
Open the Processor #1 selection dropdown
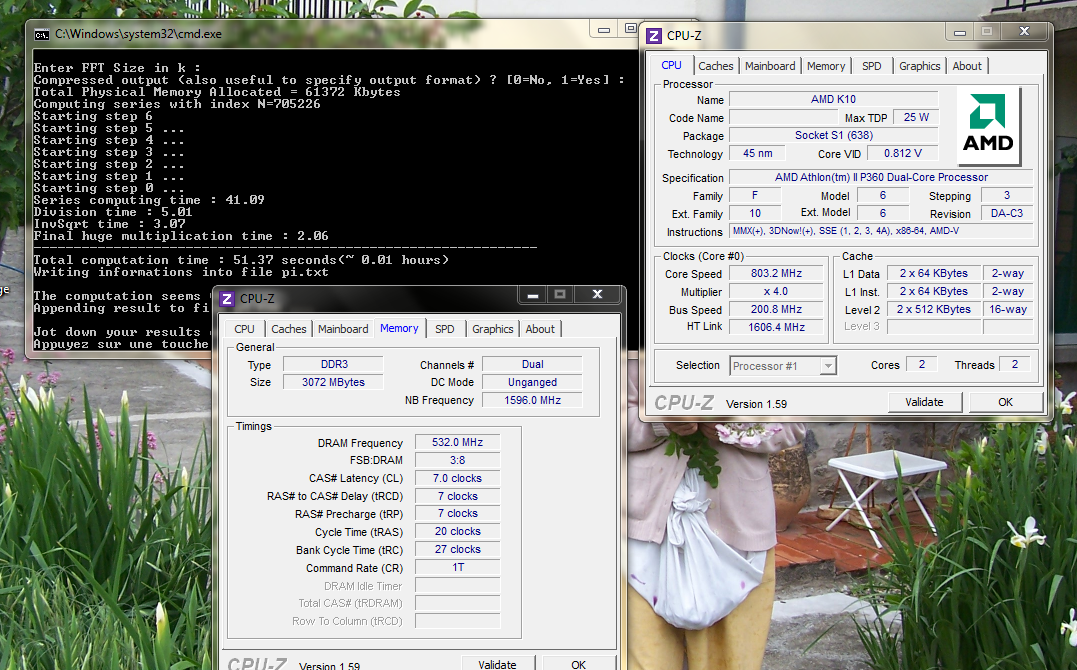click(x=828, y=366)
